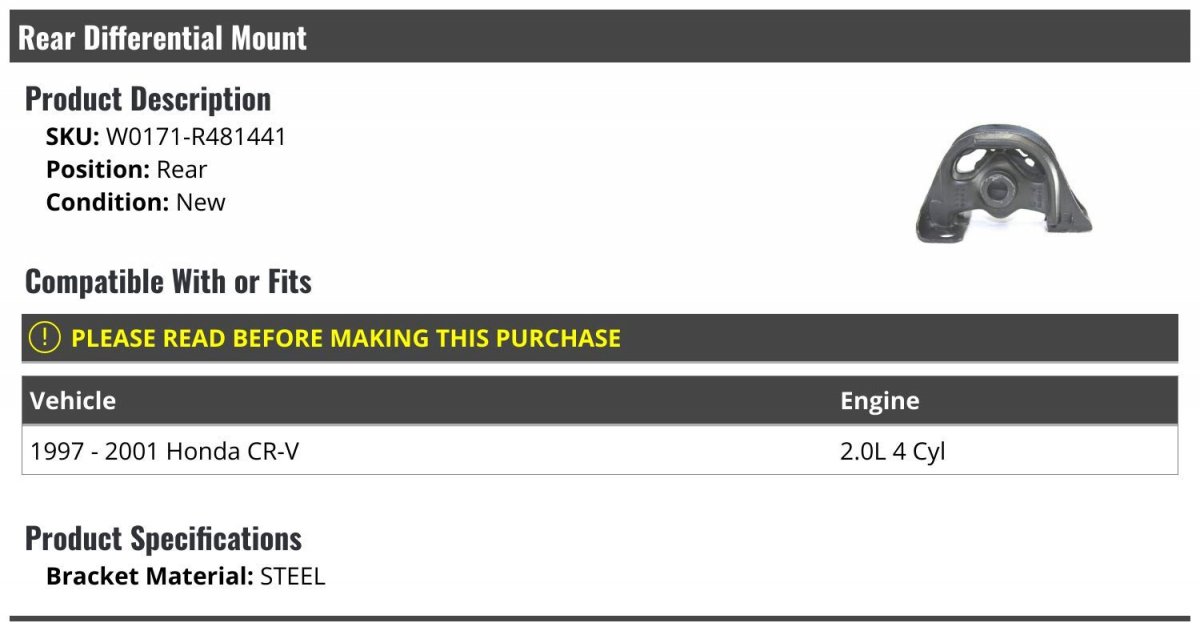Image resolution: width=1200 pixels, height=631 pixels.
Task: Click the Vehicle column header
Action: tap(73, 401)
